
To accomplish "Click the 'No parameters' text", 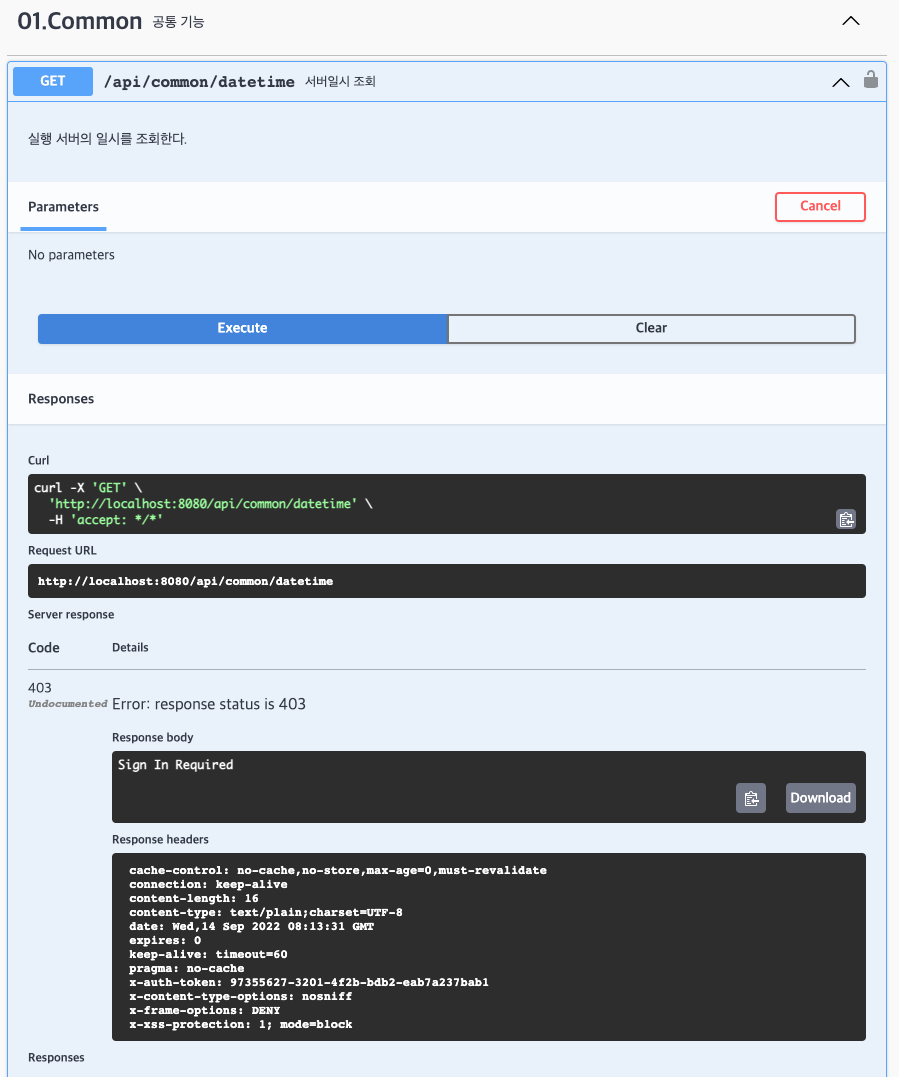I will click(x=71, y=255).
